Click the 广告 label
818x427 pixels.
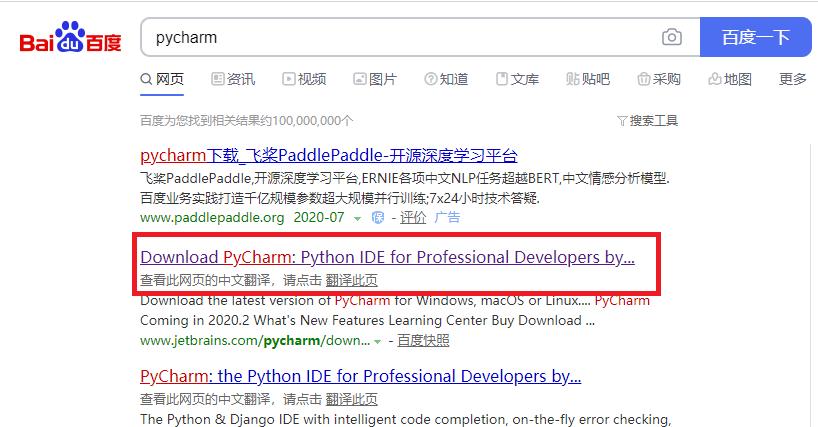pos(447,217)
